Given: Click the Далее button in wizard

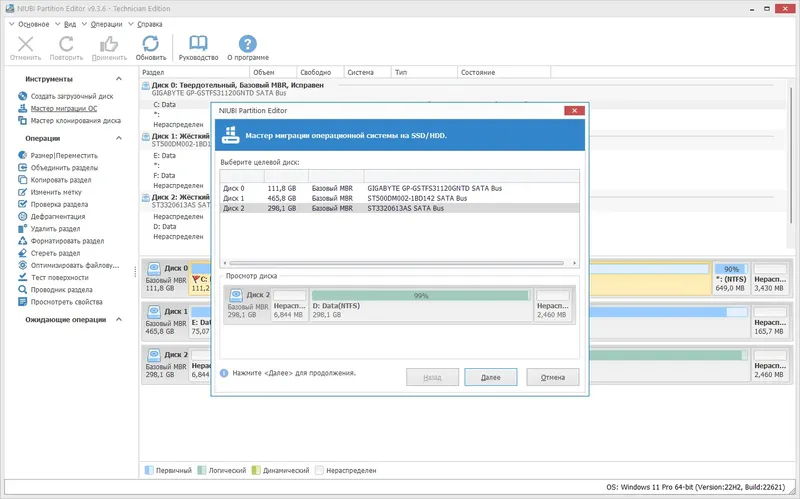Looking at the screenshot, I should (491, 377).
